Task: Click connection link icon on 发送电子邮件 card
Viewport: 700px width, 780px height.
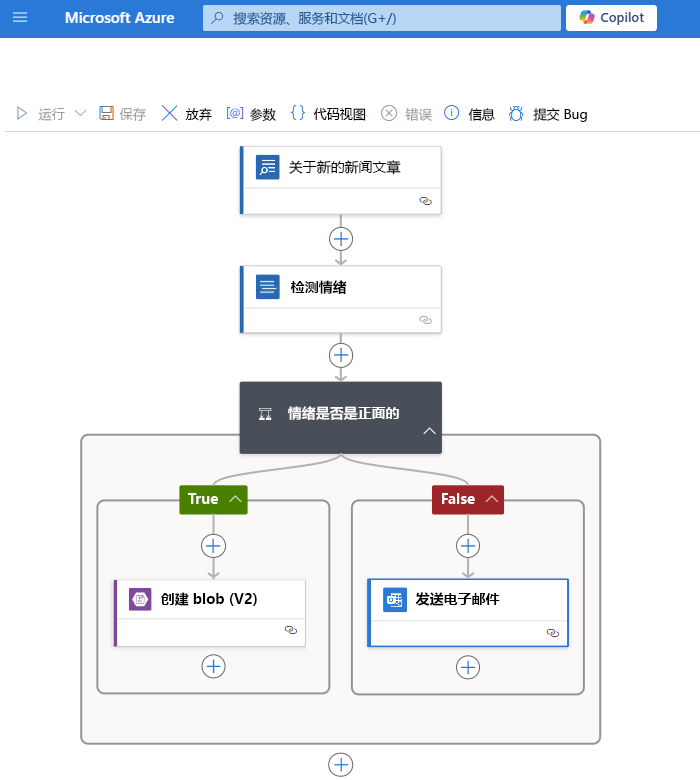Action: click(553, 633)
